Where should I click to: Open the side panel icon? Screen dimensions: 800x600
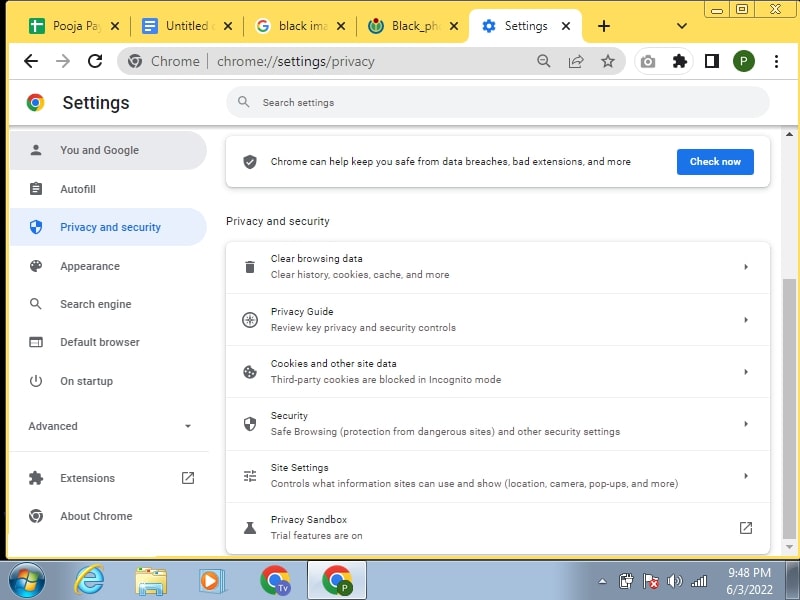pos(711,61)
